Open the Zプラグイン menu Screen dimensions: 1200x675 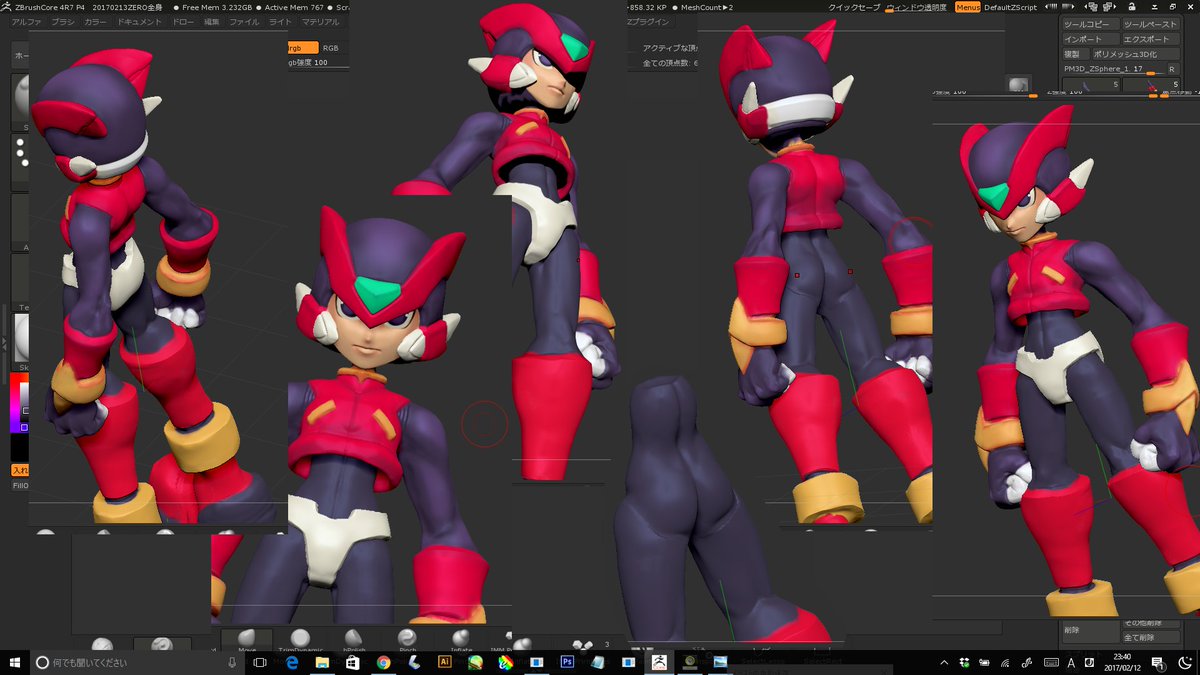point(649,21)
